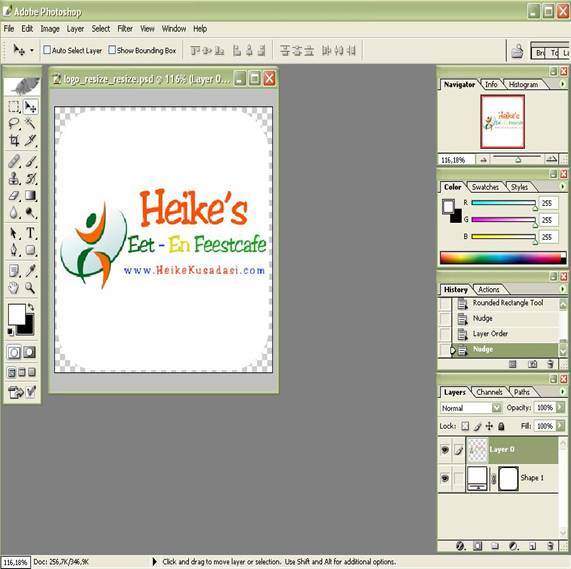
Task: Swap foreground and background colors
Action: click(x=31, y=307)
